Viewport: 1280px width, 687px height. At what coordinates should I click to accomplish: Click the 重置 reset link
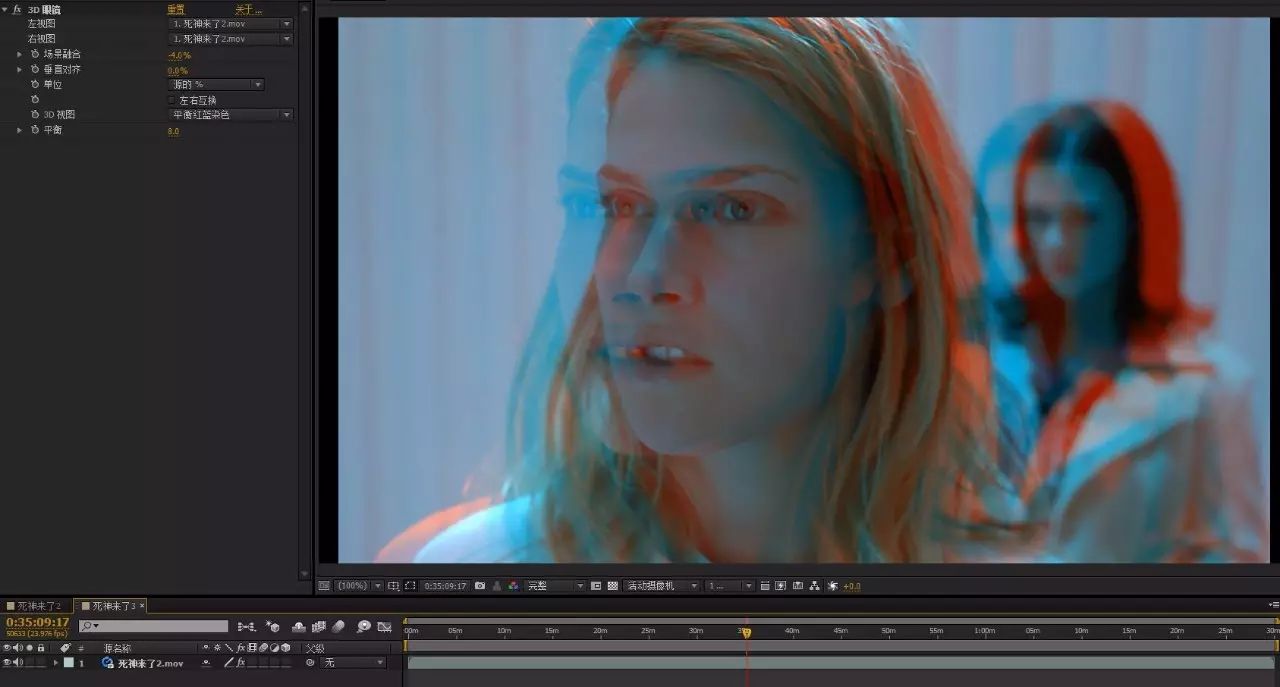pos(176,9)
